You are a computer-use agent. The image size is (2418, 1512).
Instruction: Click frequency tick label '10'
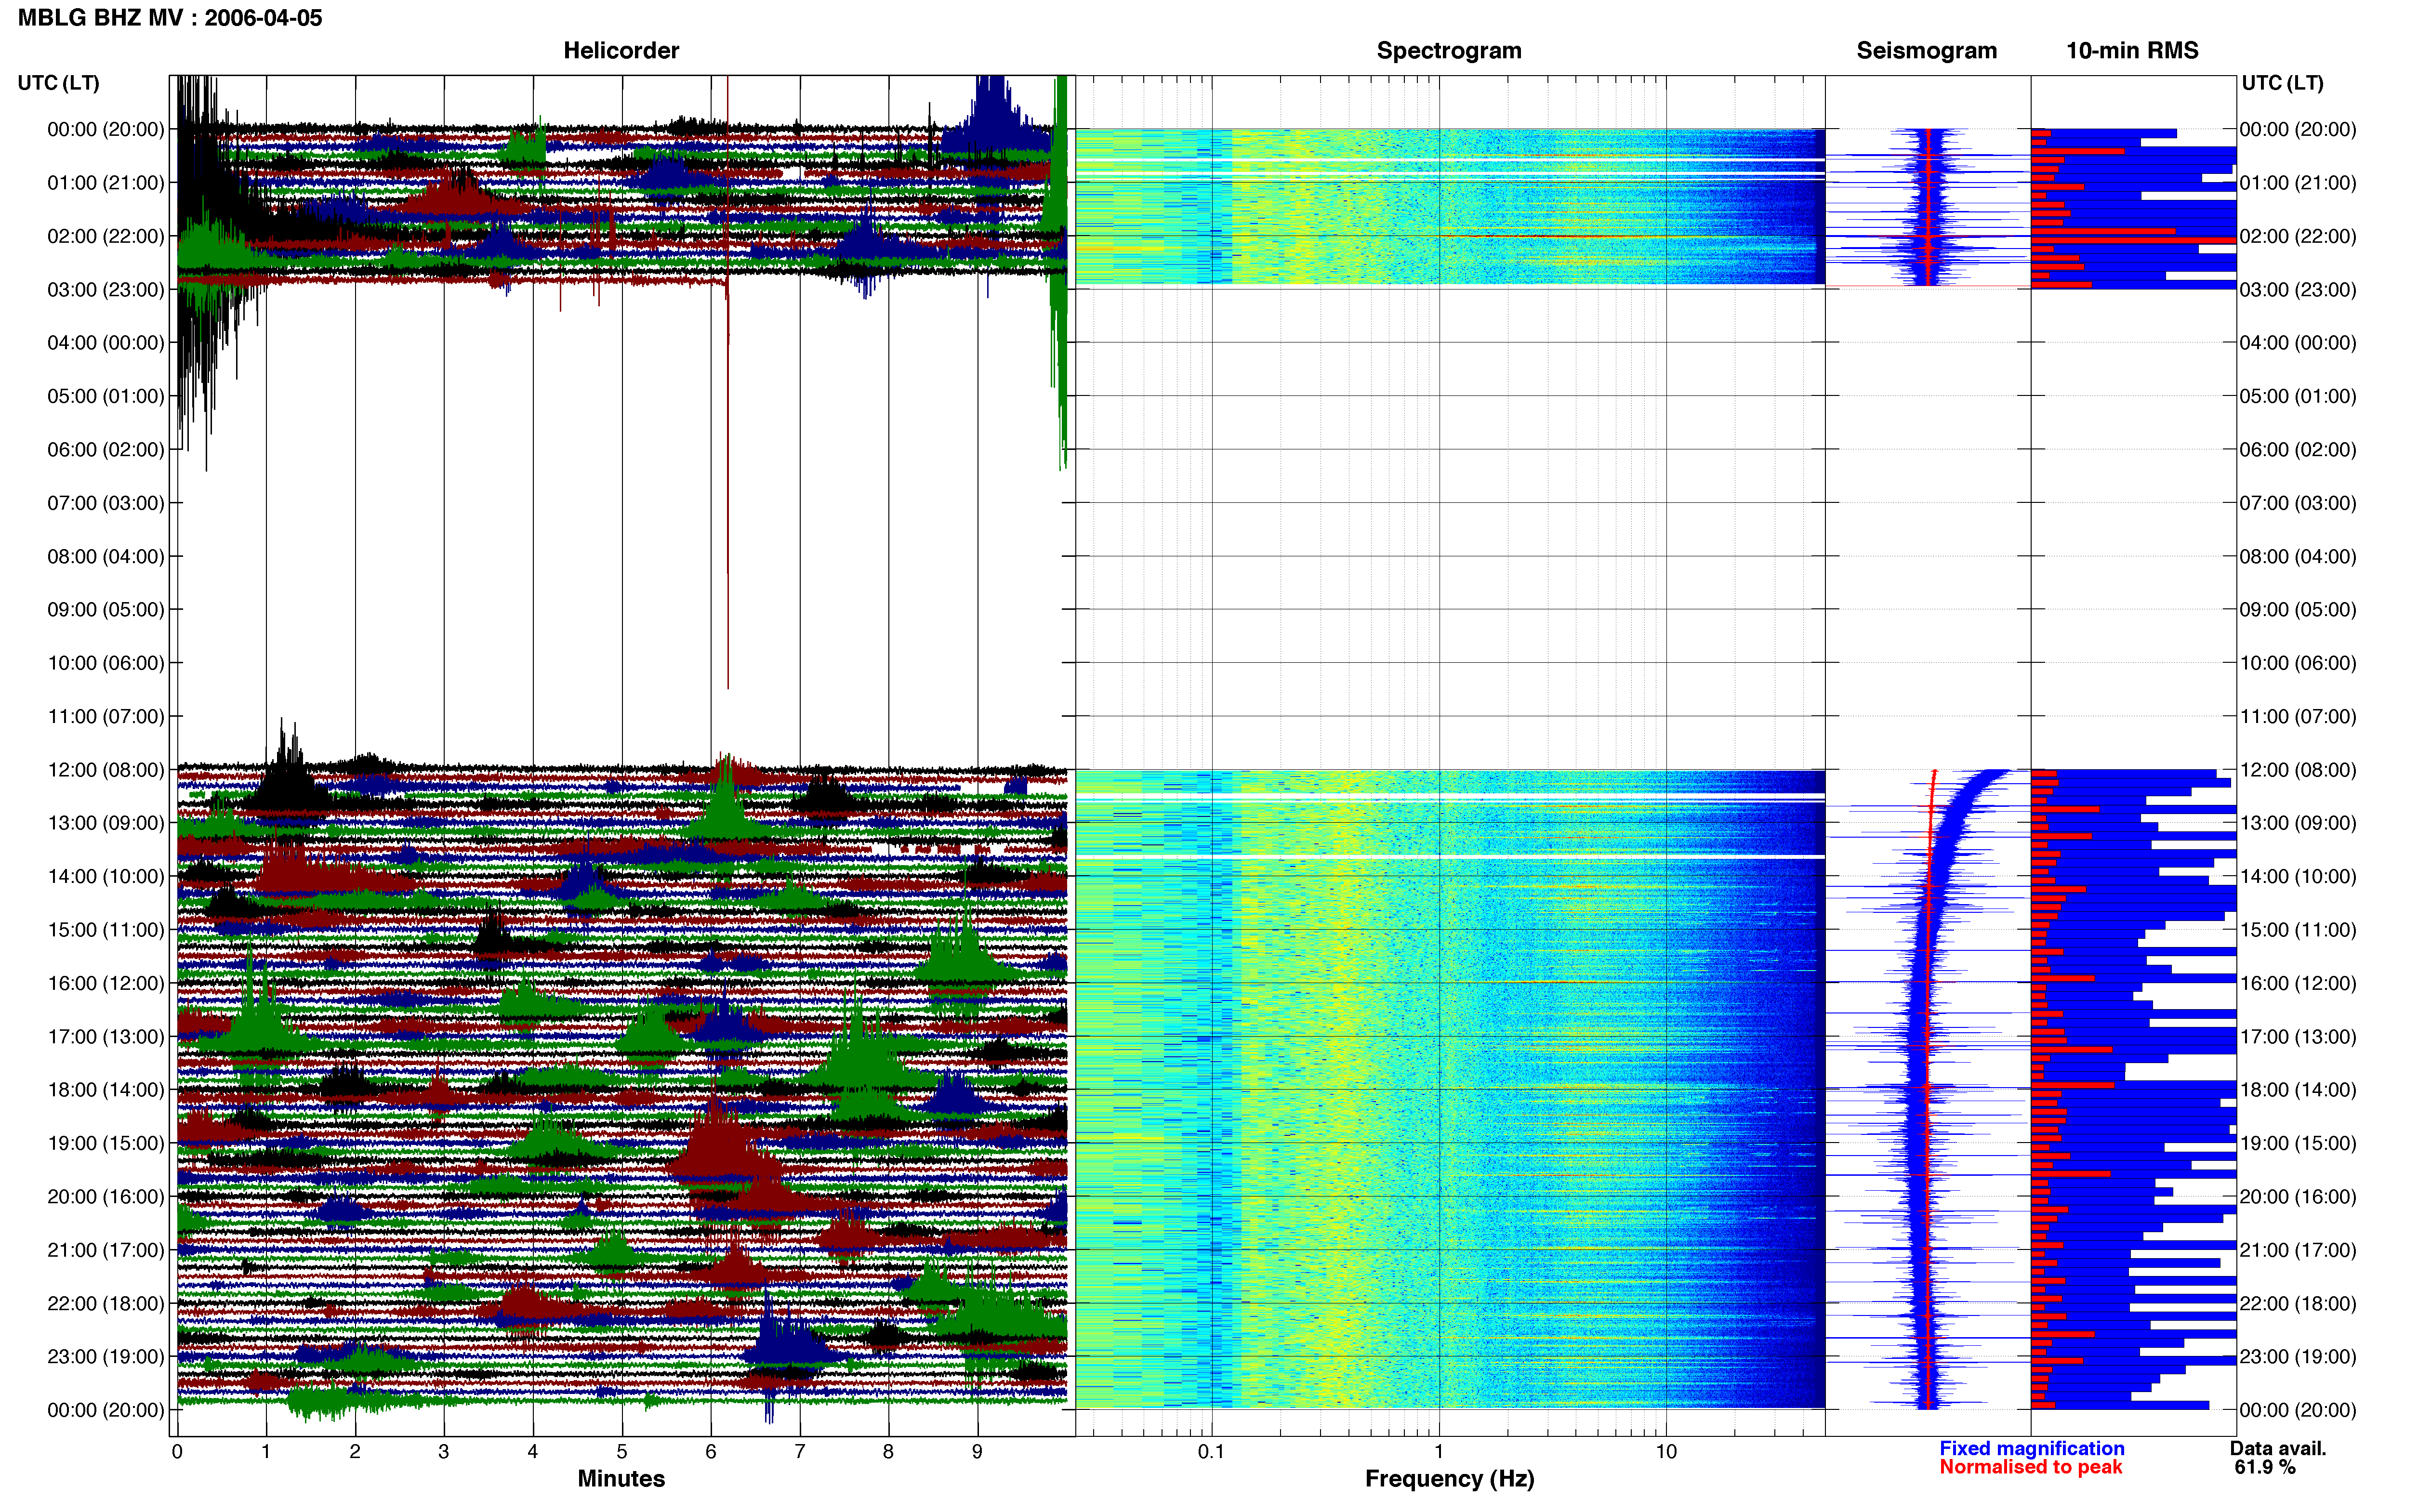pos(1666,1452)
